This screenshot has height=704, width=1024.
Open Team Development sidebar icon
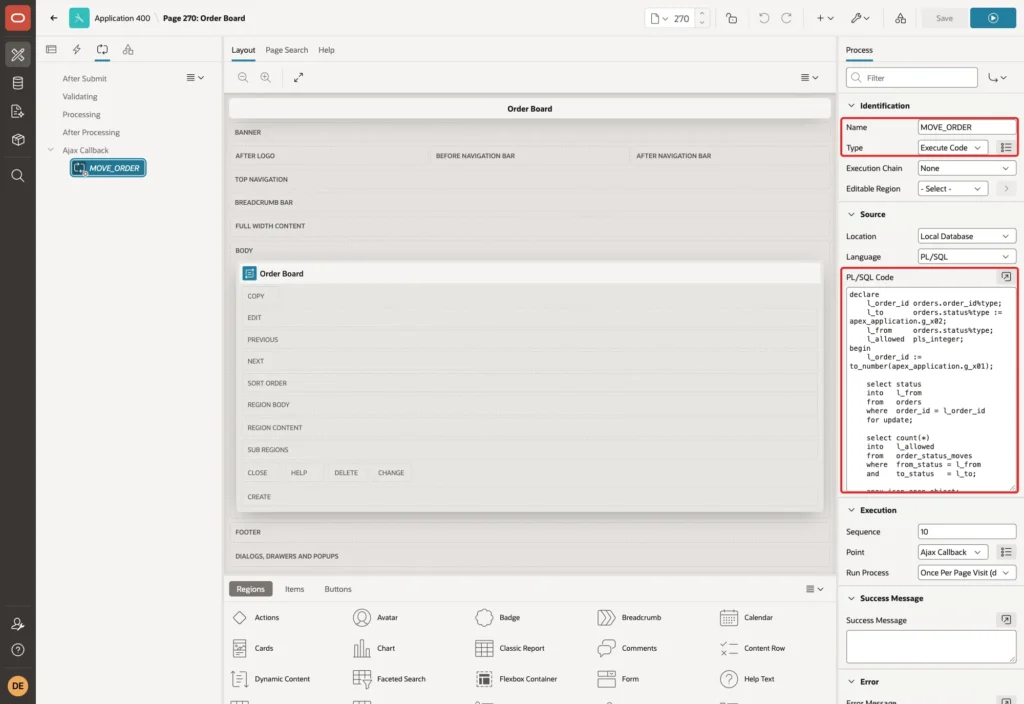pos(18,112)
